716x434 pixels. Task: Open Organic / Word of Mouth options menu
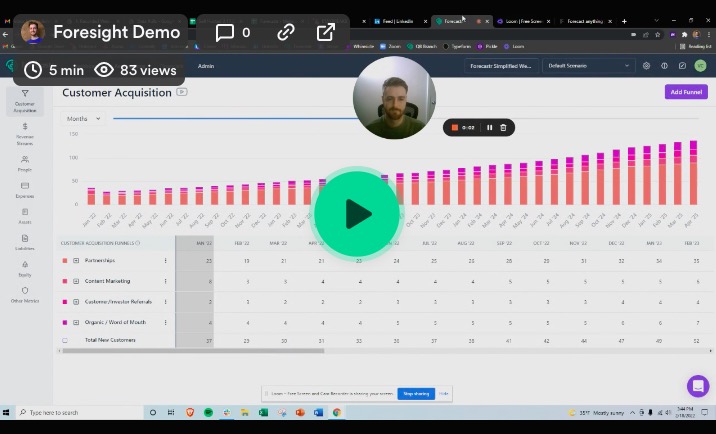165,322
